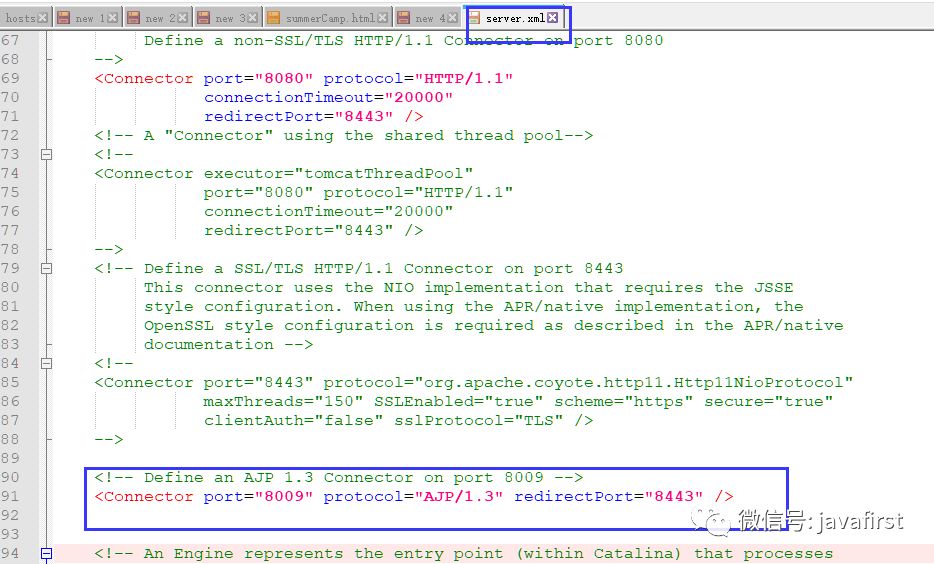Click the text "This connector uses the NIO"

(279, 288)
